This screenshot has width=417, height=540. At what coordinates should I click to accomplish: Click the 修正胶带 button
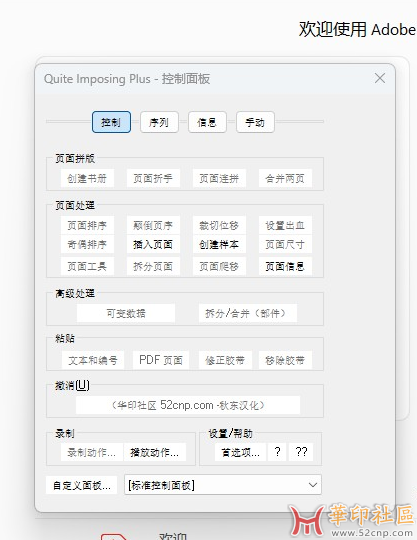225,360
